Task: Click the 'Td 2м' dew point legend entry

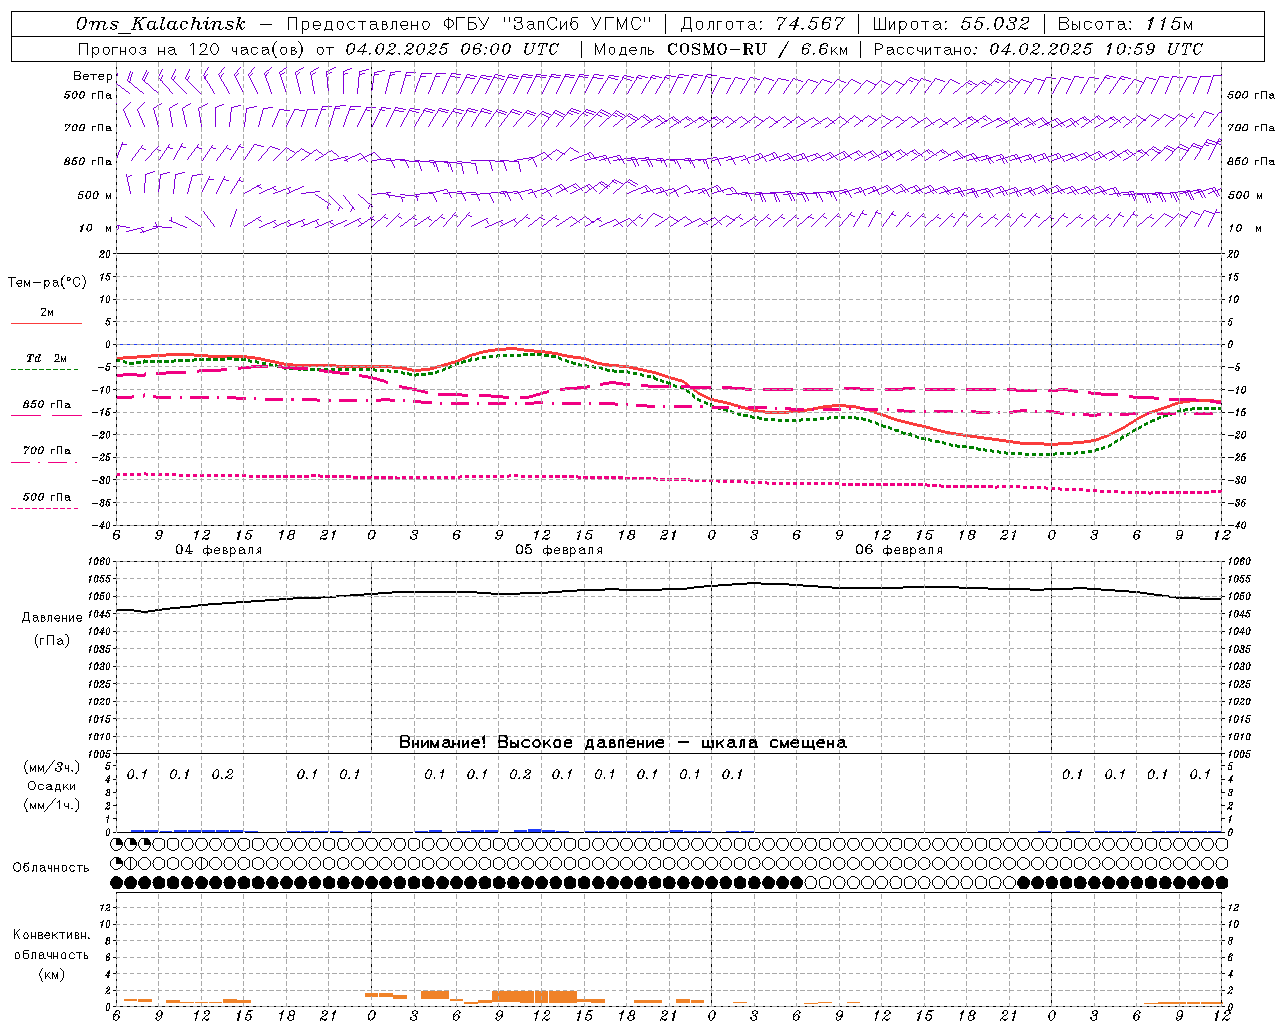Action: pyautogui.click(x=47, y=358)
